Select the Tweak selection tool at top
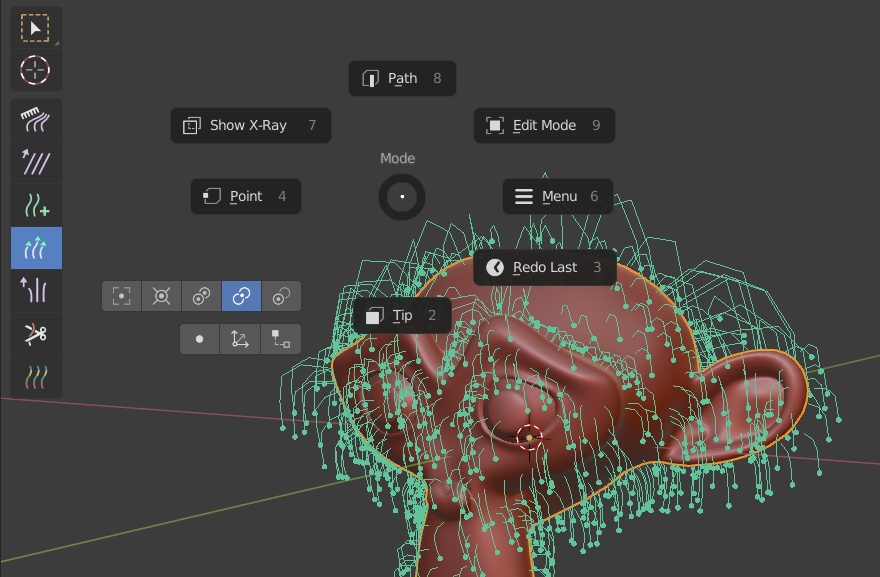The image size is (880, 577). point(36,27)
